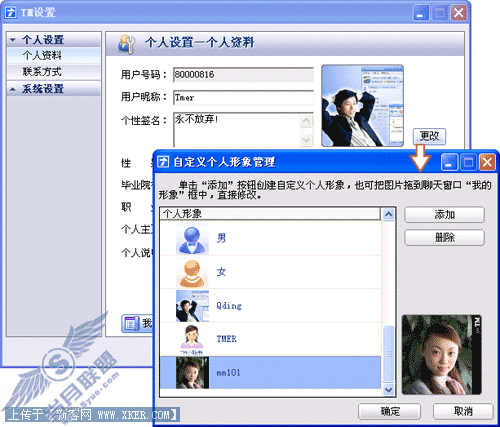Click the signature box scroll-up arrow
The width and height of the screenshot is (500, 427).
tap(306, 121)
